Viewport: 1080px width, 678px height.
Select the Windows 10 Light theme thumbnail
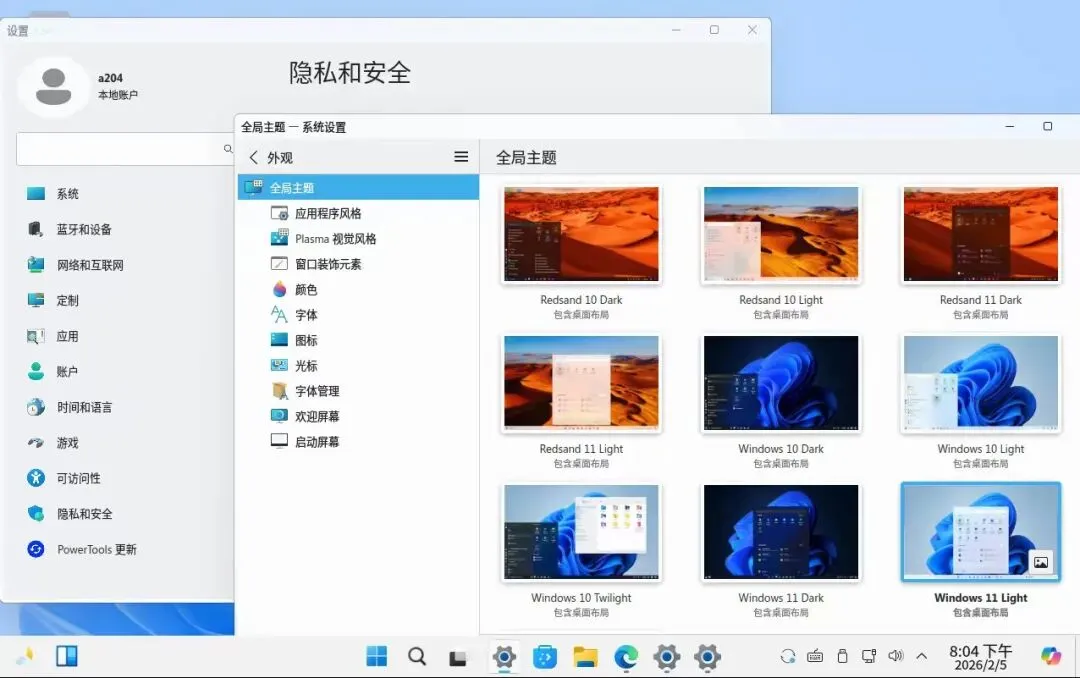(980, 383)
